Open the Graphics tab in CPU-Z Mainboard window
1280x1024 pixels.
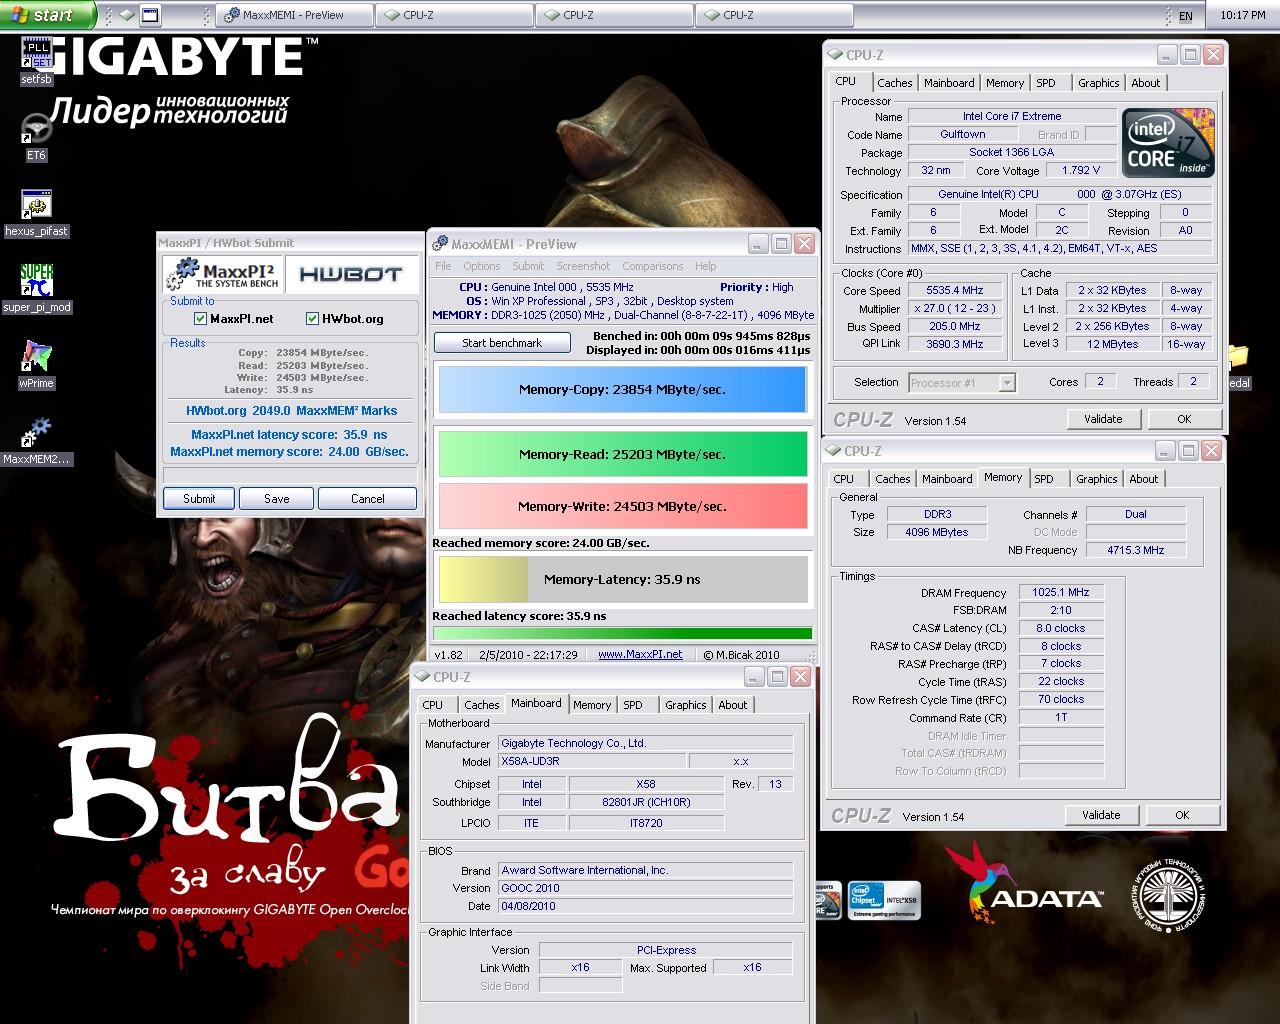coord(685,705)
